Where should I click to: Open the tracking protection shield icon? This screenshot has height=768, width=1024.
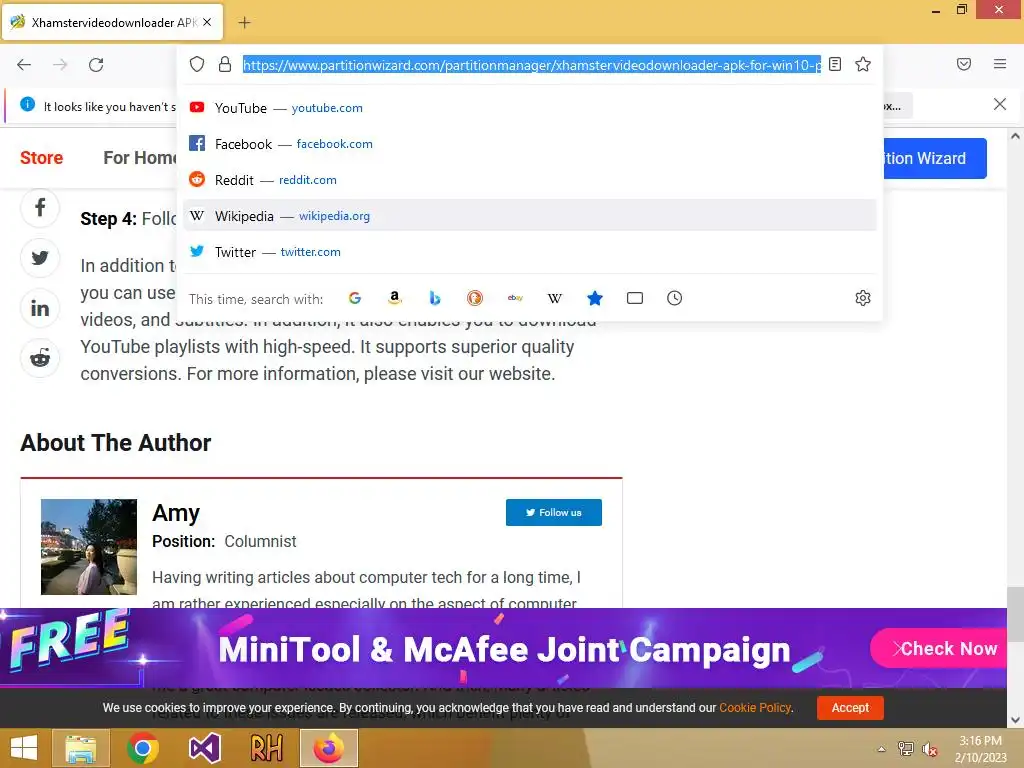coord(197,64)
